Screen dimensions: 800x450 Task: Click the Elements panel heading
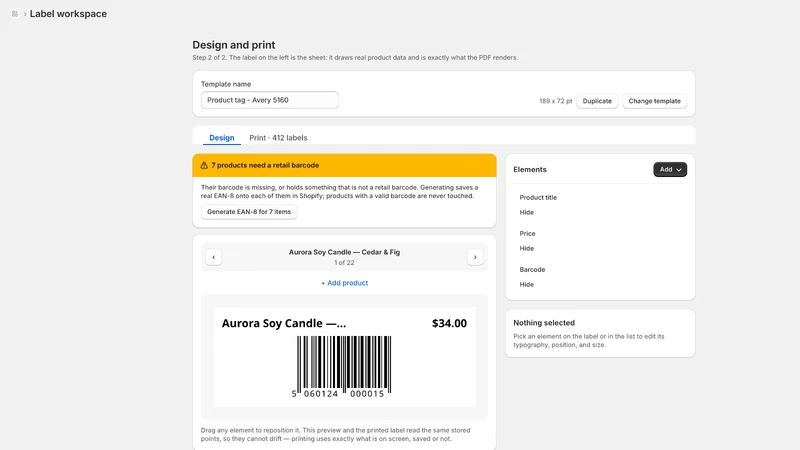point(530,169)
